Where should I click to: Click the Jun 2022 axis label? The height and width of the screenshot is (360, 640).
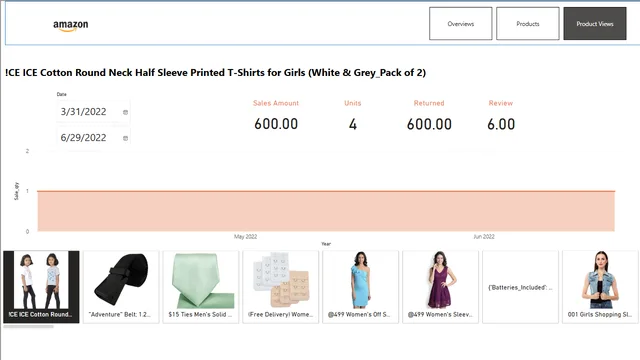(484, 237)
